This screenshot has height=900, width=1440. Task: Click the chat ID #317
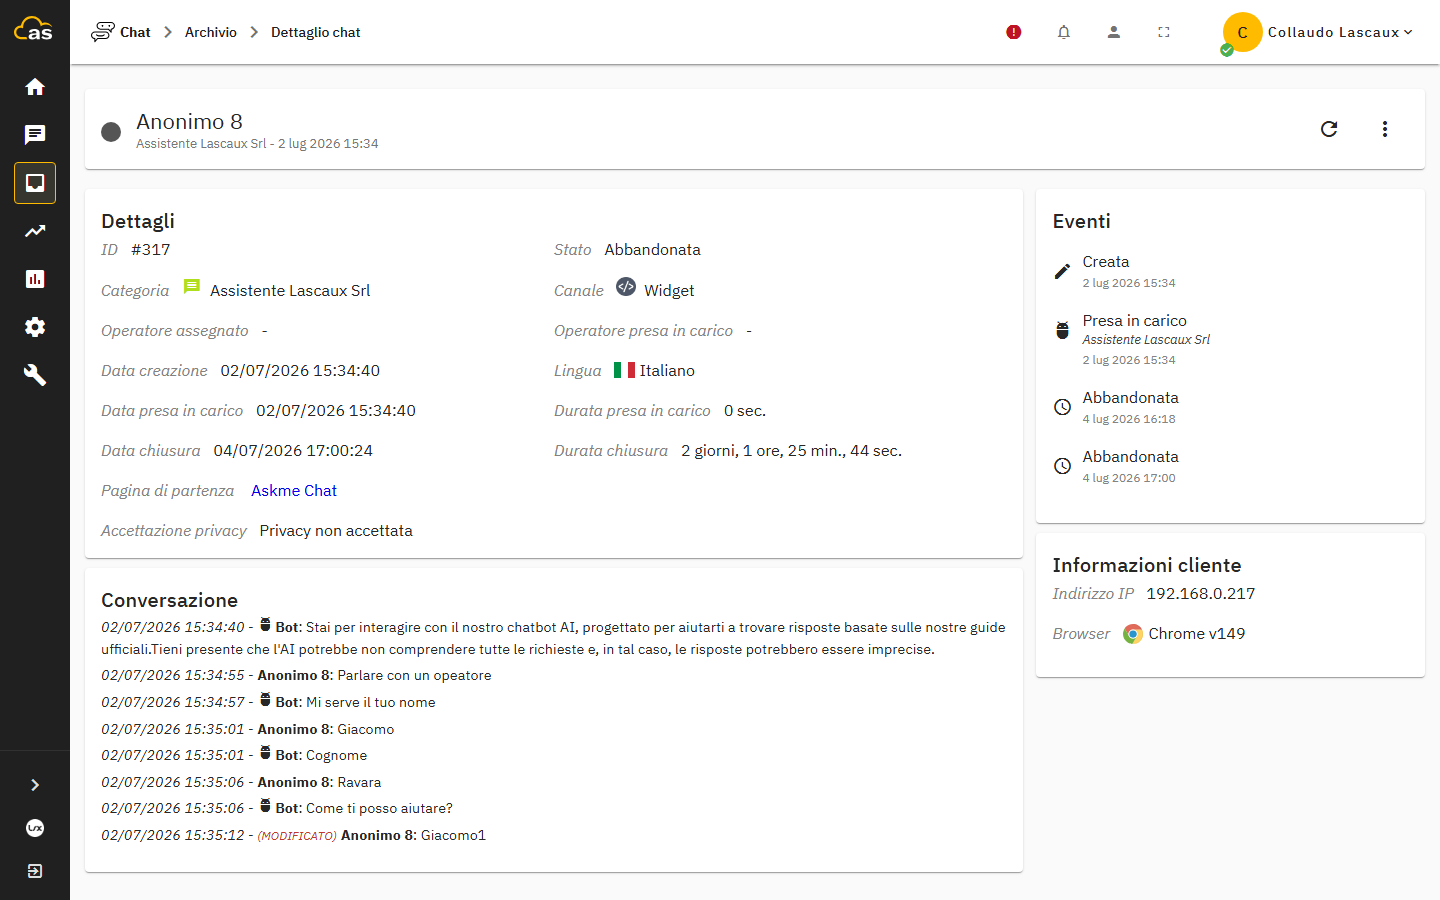click(151, 250)
